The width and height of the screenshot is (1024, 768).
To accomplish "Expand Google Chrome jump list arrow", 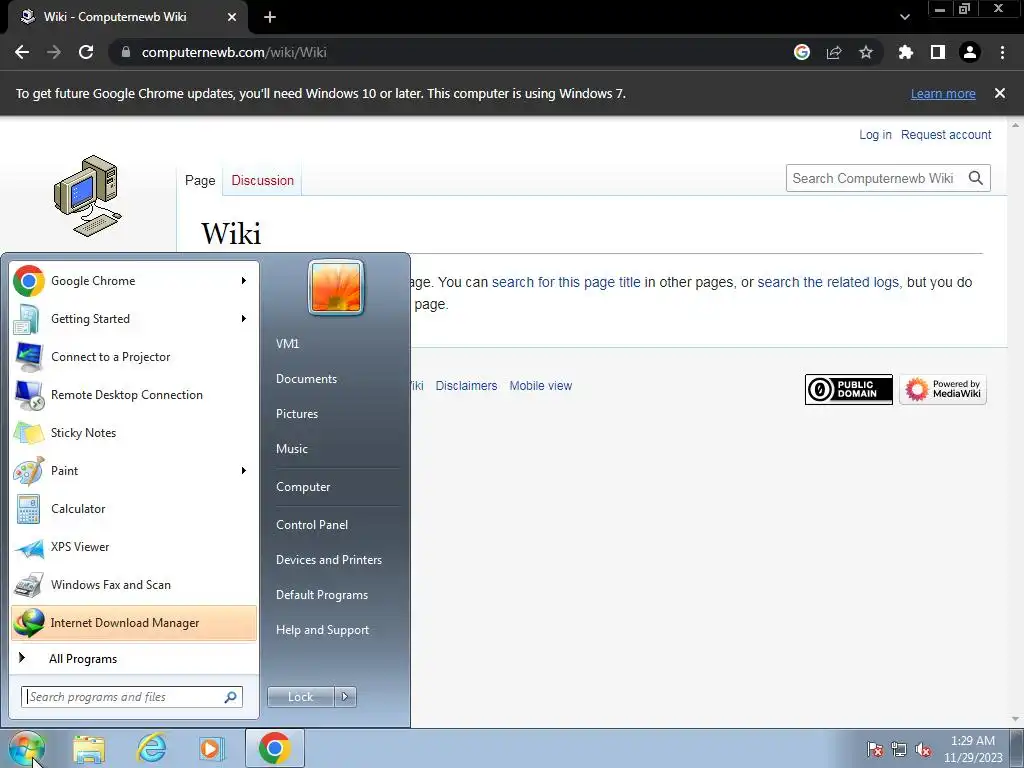I will tap(244, 281).
